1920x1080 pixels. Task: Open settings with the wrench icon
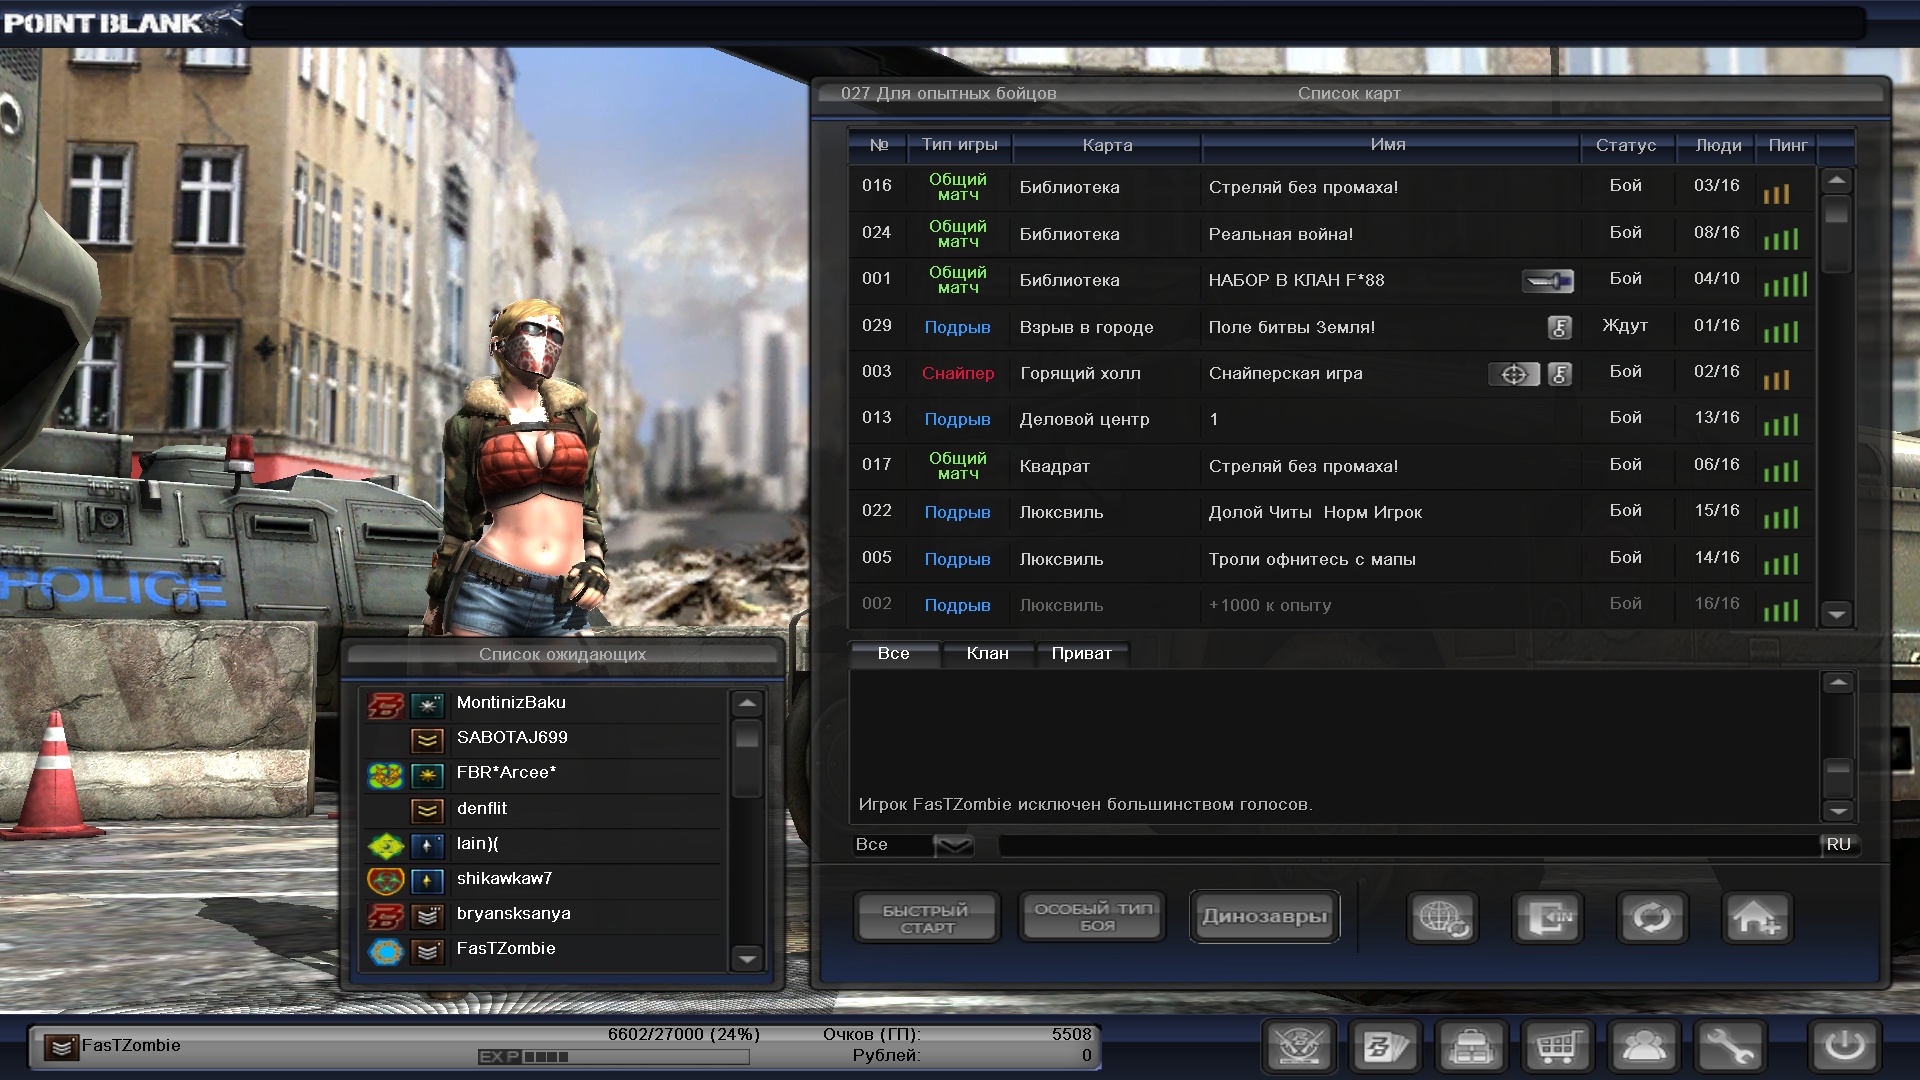coord(1729,1047)
